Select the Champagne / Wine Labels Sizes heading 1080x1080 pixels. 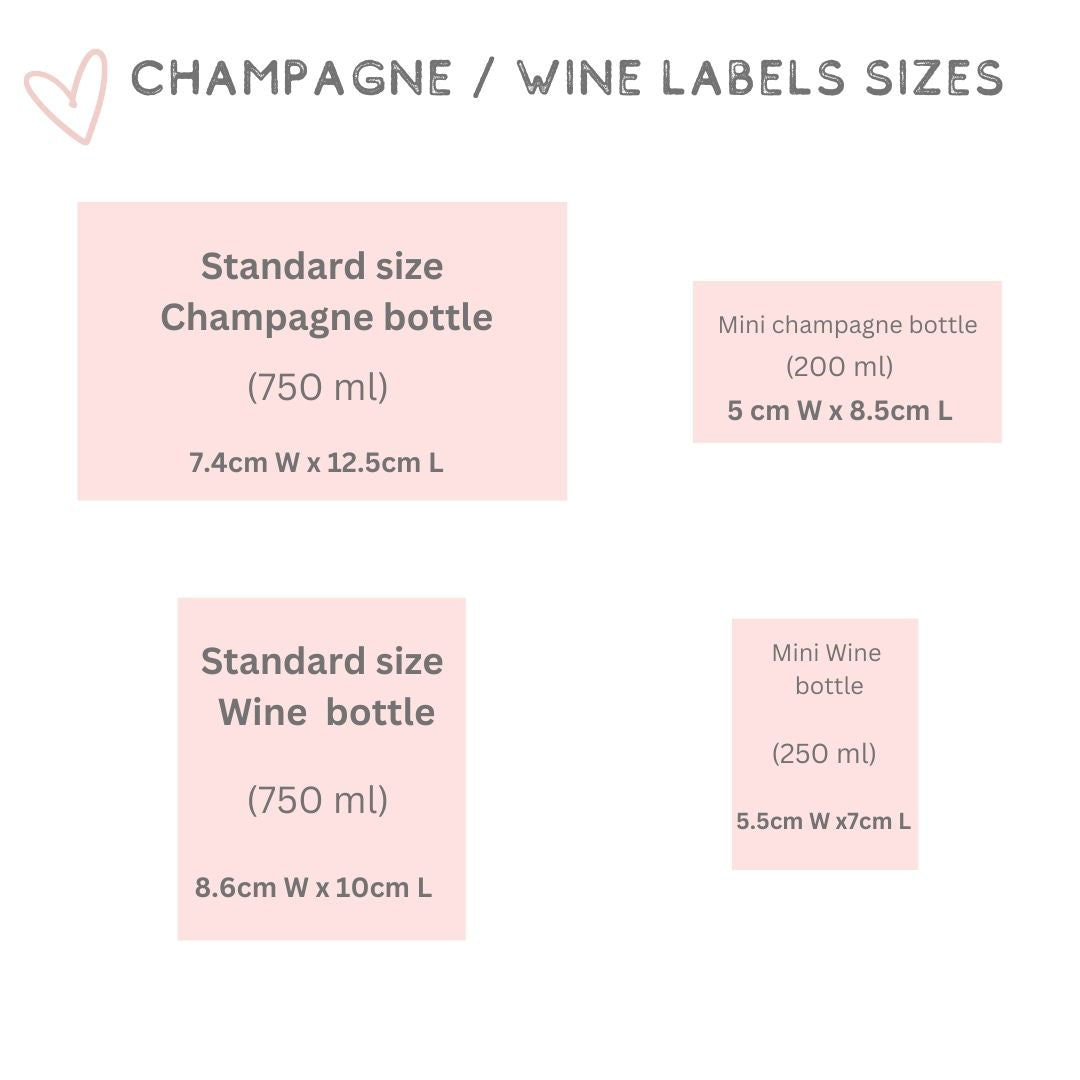click(567, 78)
